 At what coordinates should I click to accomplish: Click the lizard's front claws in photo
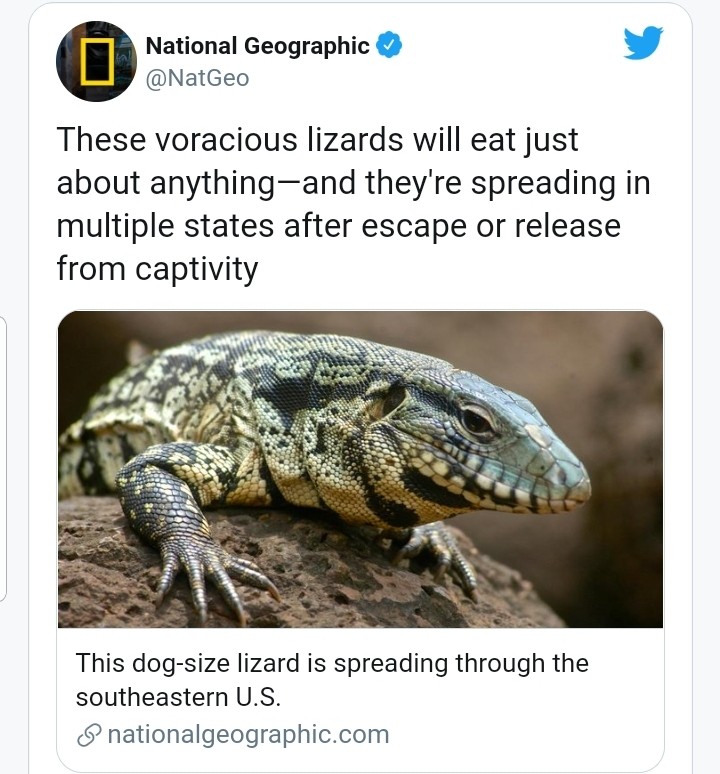(x=212, y=580)
